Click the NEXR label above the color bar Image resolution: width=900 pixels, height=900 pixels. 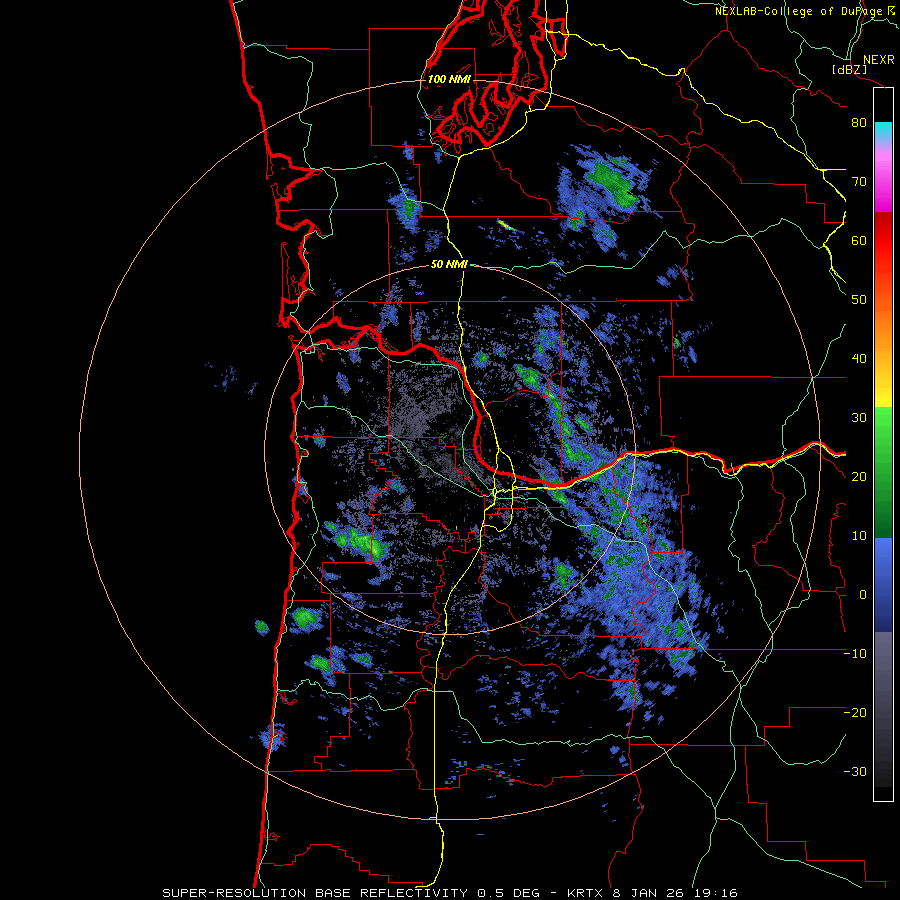(878, 60)
